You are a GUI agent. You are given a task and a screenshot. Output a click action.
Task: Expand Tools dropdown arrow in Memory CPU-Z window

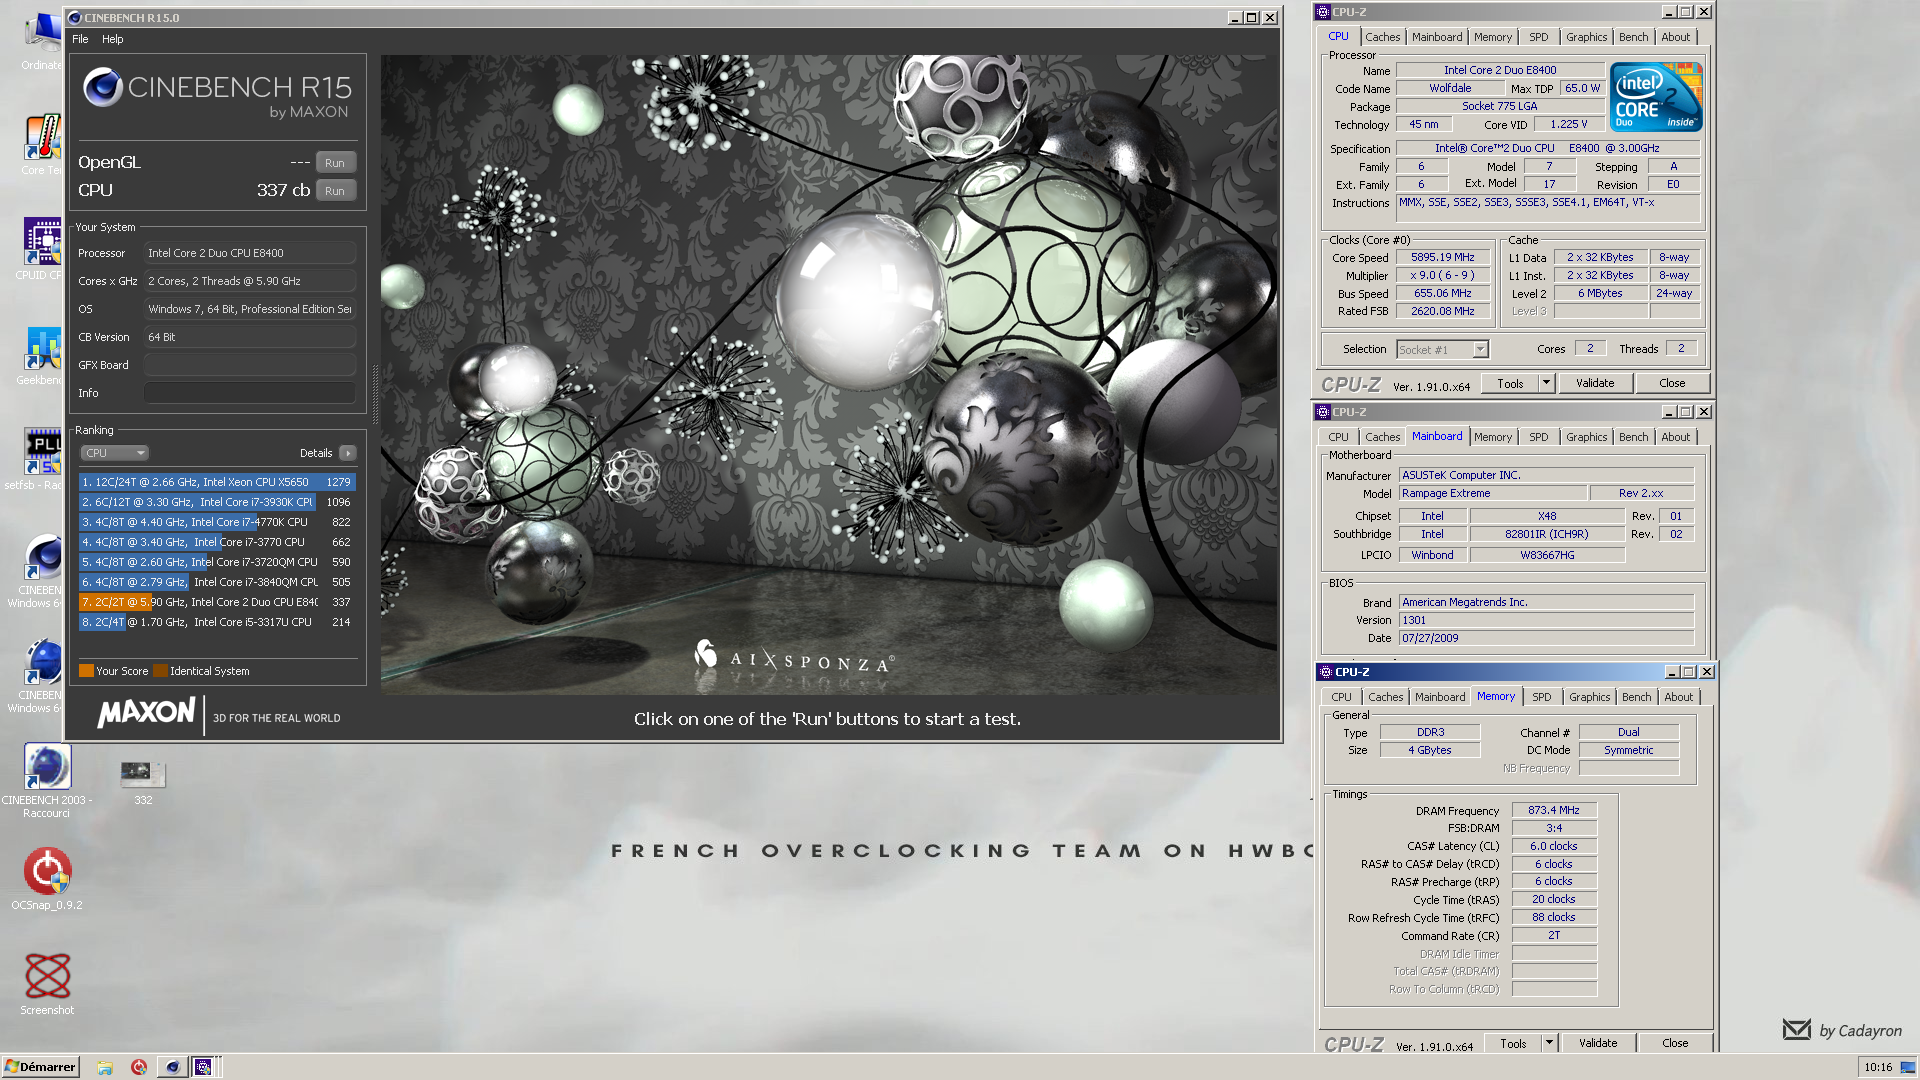(1550, 1043)
